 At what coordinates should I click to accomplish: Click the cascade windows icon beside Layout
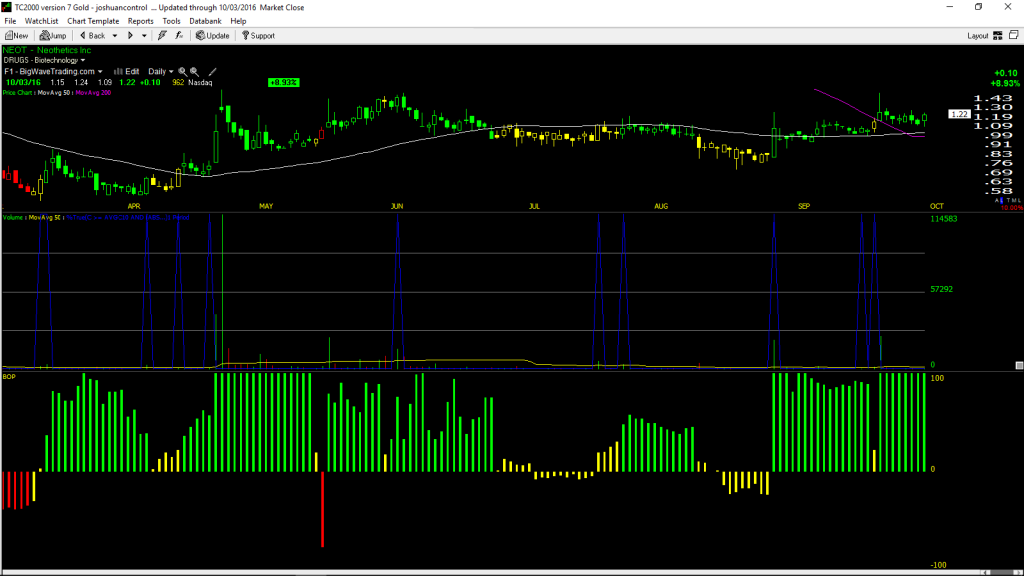point(1014,35)
